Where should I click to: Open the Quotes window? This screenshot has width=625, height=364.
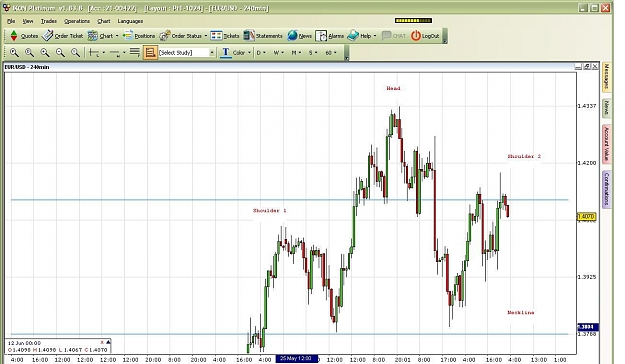(x=24, y=36)
